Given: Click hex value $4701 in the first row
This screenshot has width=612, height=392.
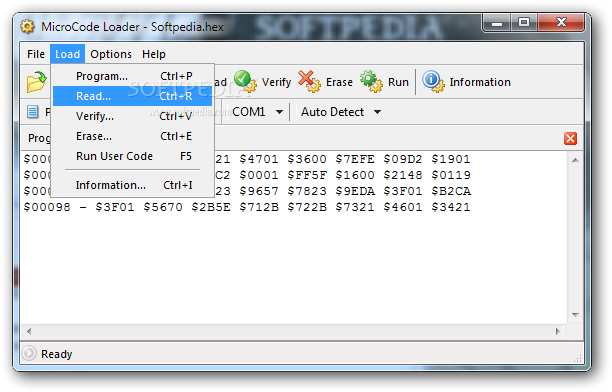Looking at the screenshot, I should click(x=259, y=159).
